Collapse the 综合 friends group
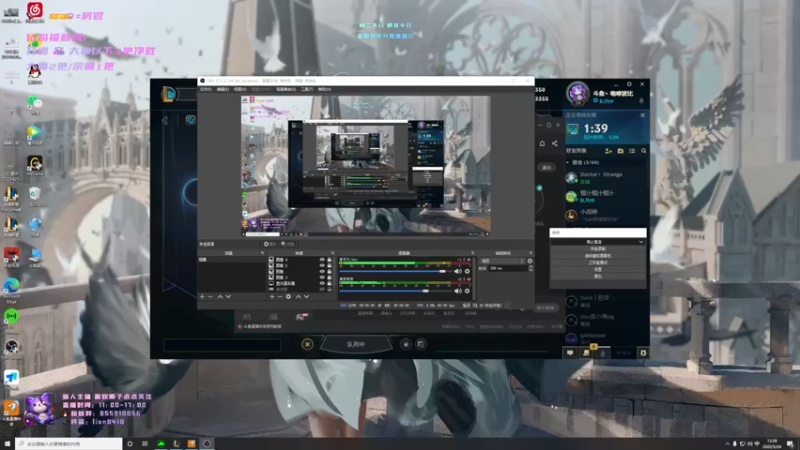Screen dimensions: 800x450 point(567,162)
